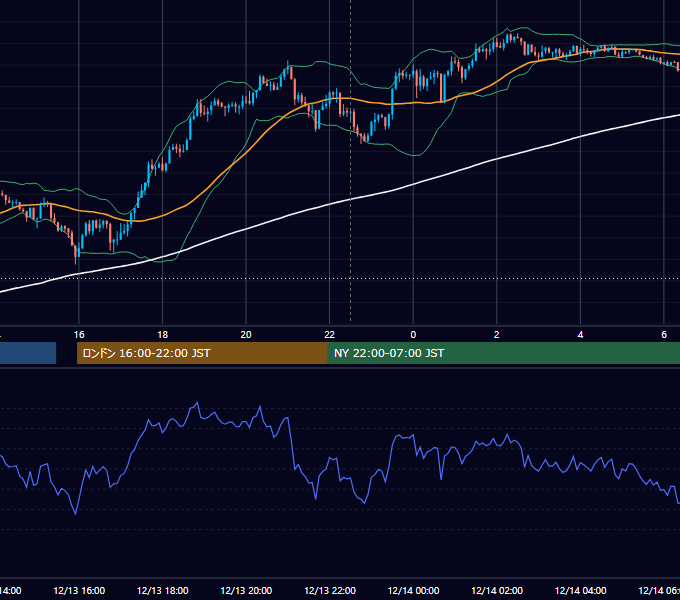Click hour label 20 on candlestick time axis
This screenshot has width=680, height=600.
point(246,335)
